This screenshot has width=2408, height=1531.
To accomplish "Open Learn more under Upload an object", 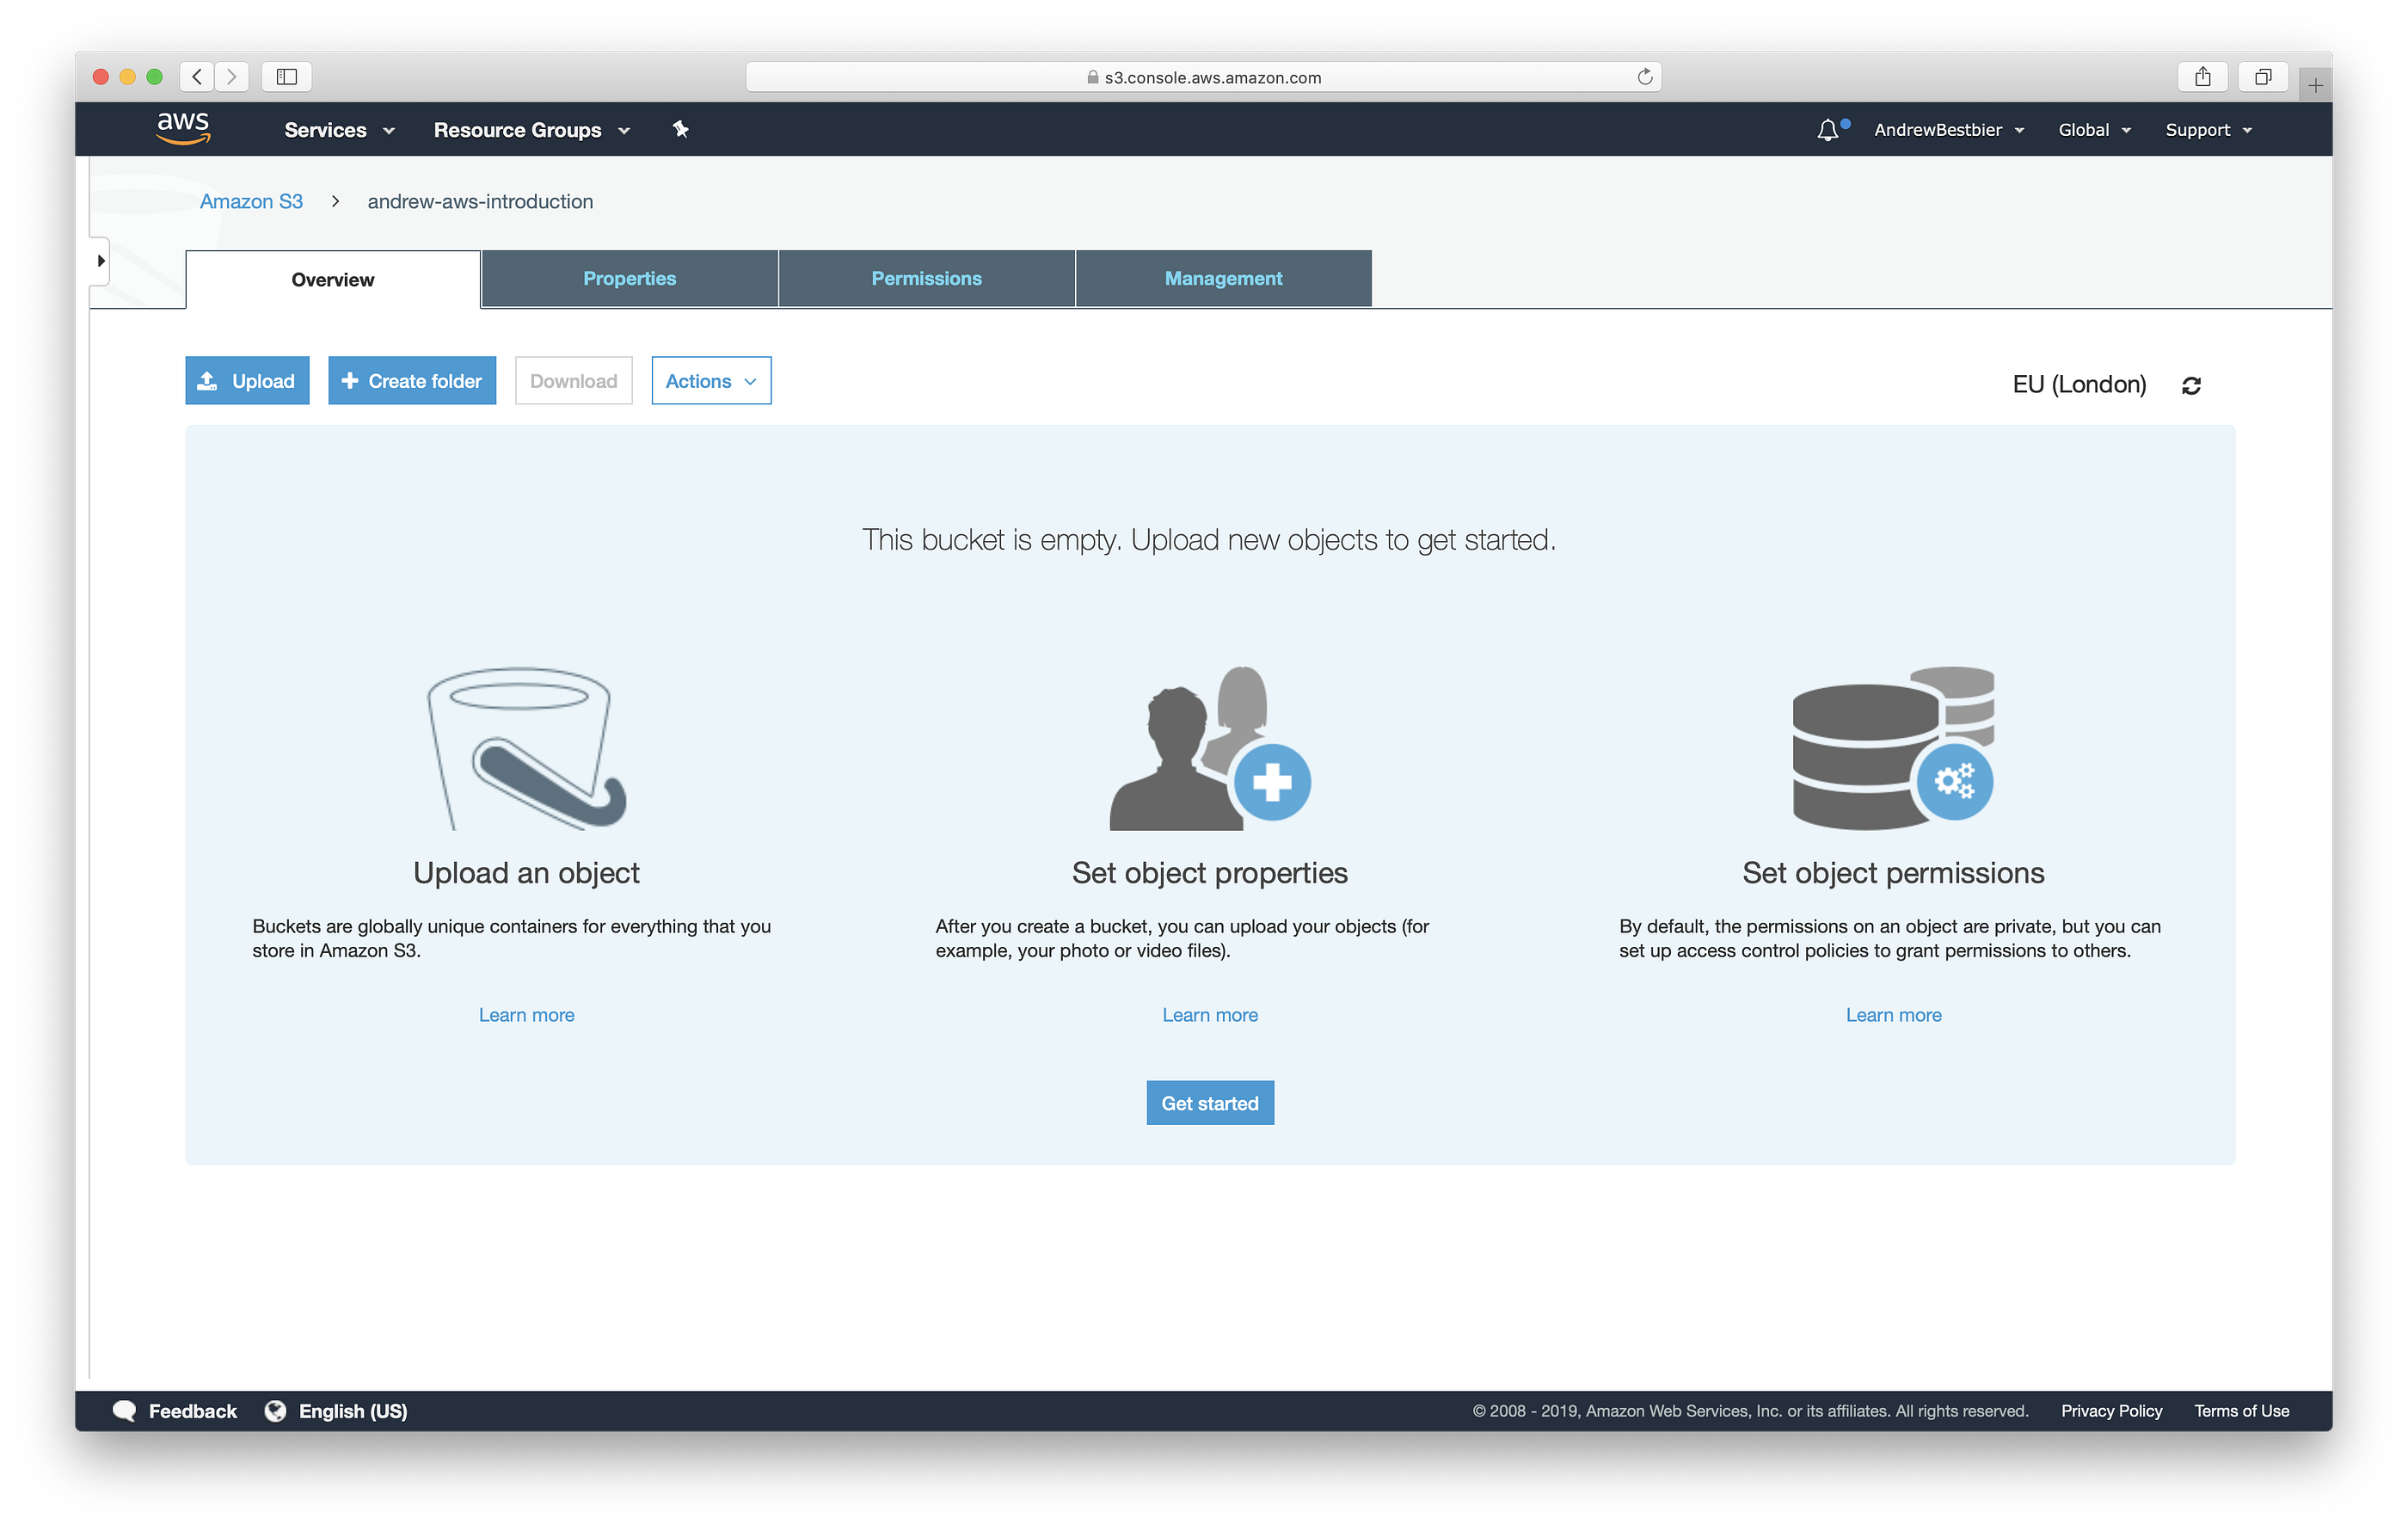I will 526,1014.
